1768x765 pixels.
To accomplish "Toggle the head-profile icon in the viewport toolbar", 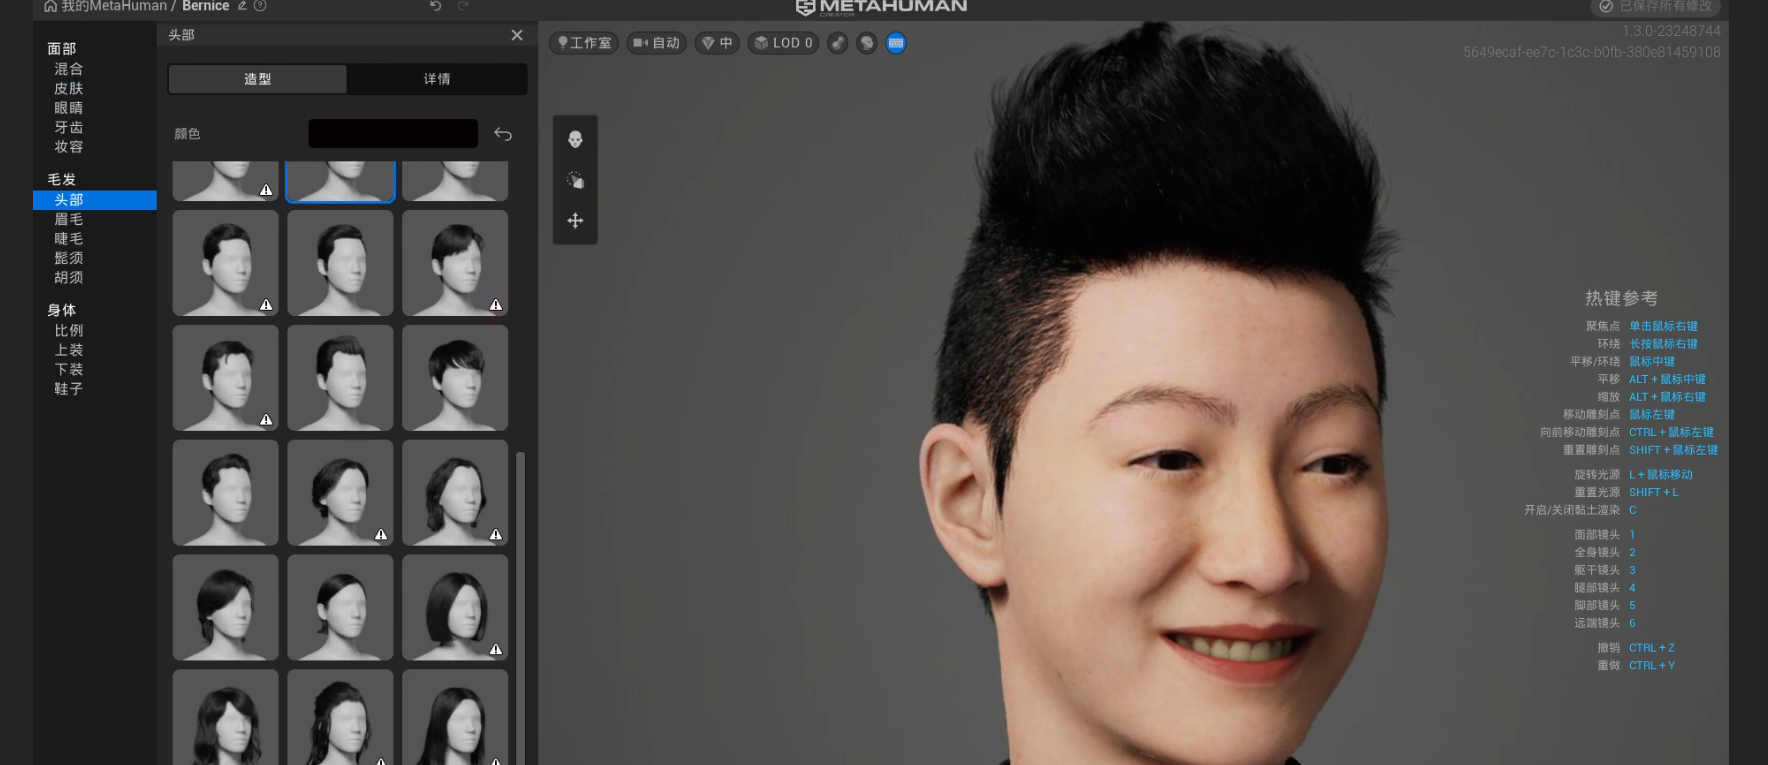I will click(x=867, y=43).
